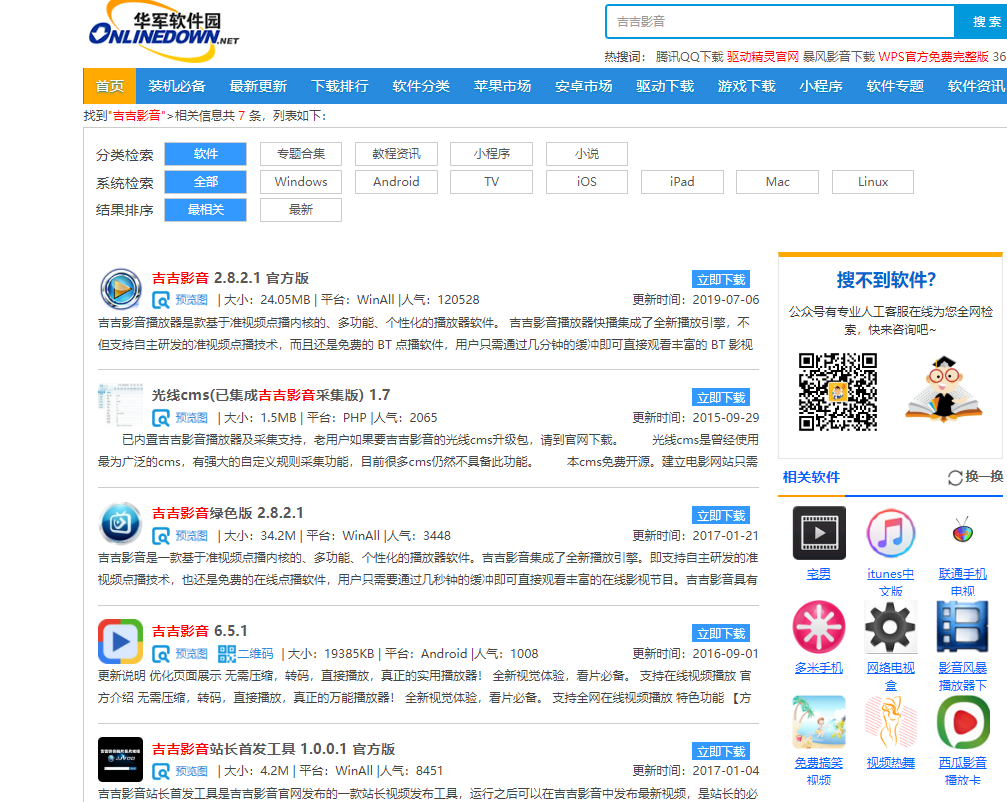
Task: Select the 专题合集 category filter
Action: pos(301,154)
